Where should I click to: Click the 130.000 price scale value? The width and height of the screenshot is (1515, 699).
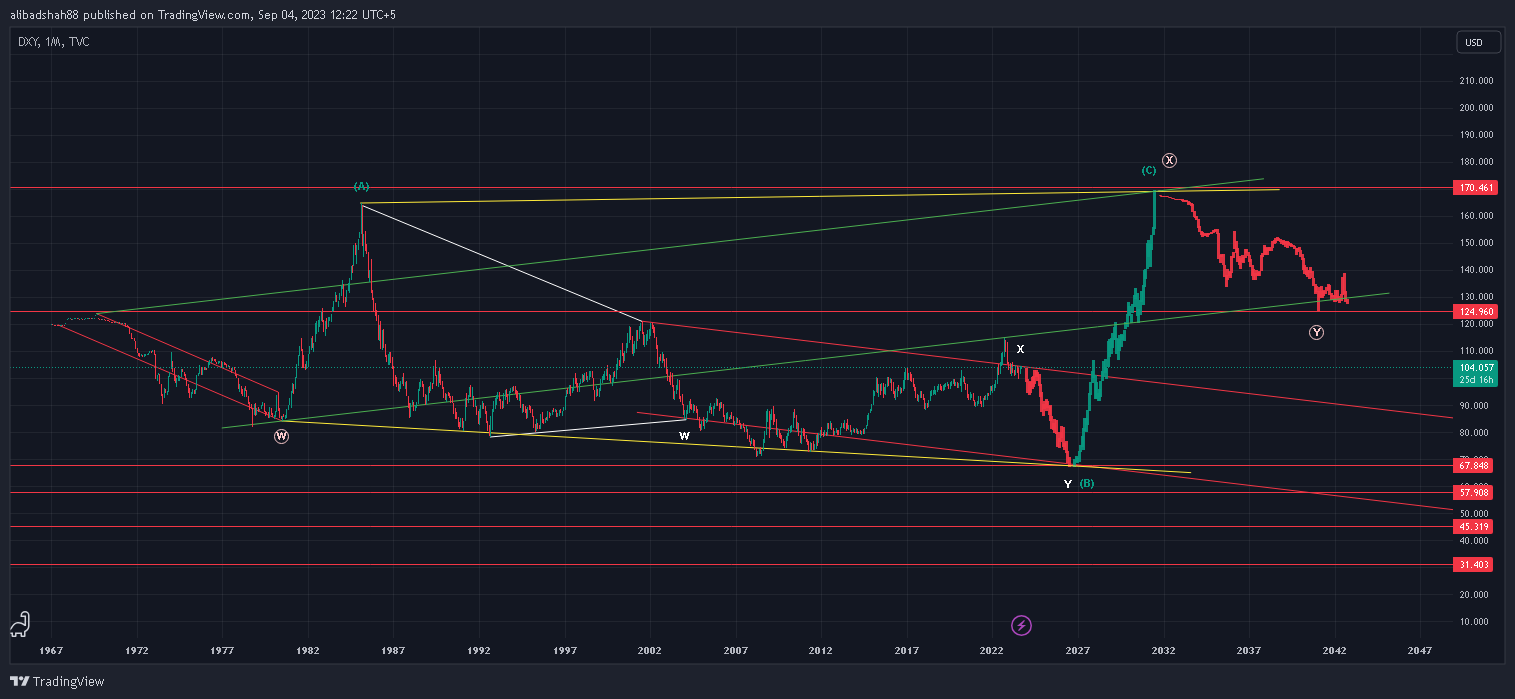pyautogui.click(x=1478, y=297)
